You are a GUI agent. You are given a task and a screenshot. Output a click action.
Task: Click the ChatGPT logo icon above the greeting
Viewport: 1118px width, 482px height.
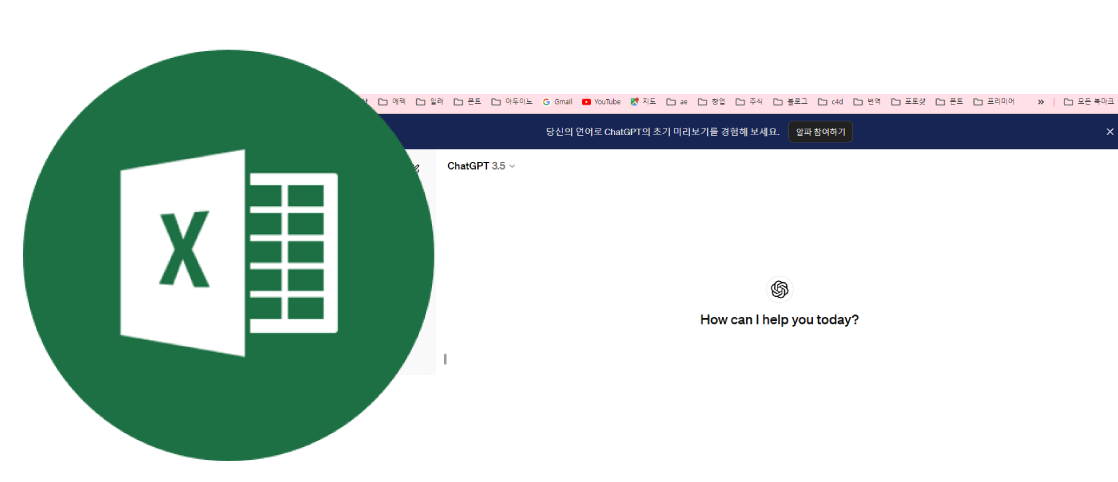point(779,289)
